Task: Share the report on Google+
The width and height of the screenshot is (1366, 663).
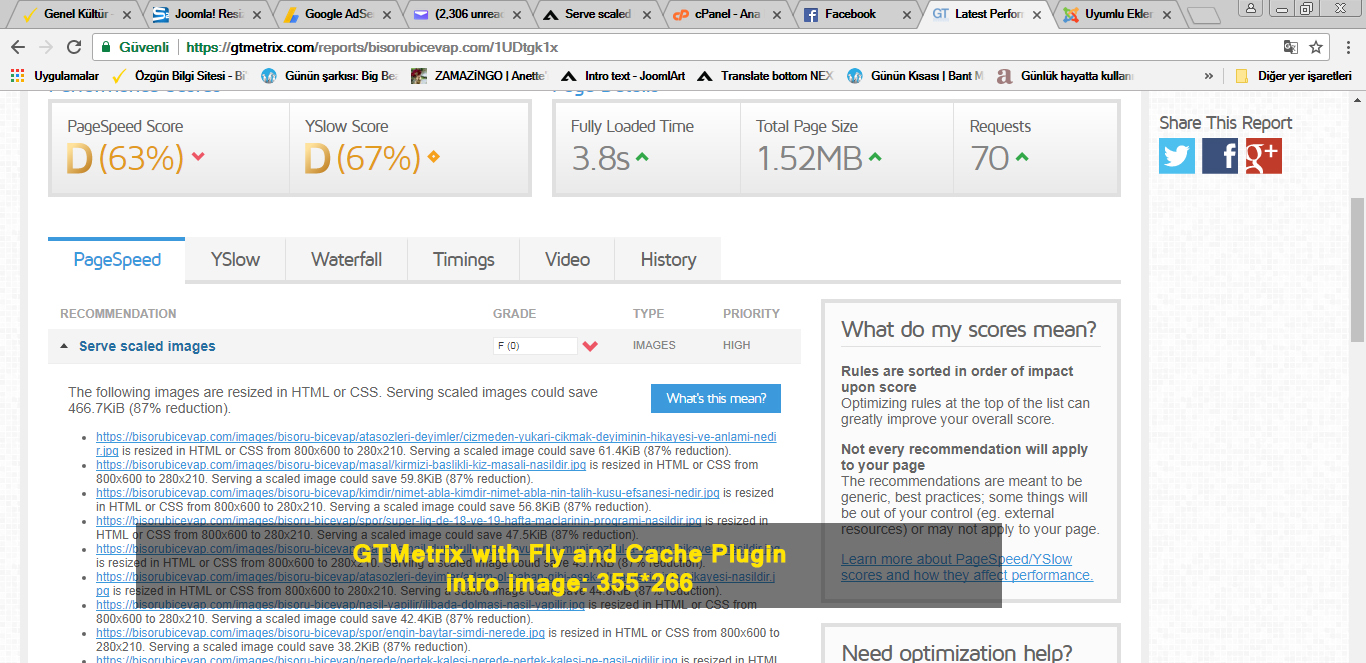Action: pos(1262,155)
